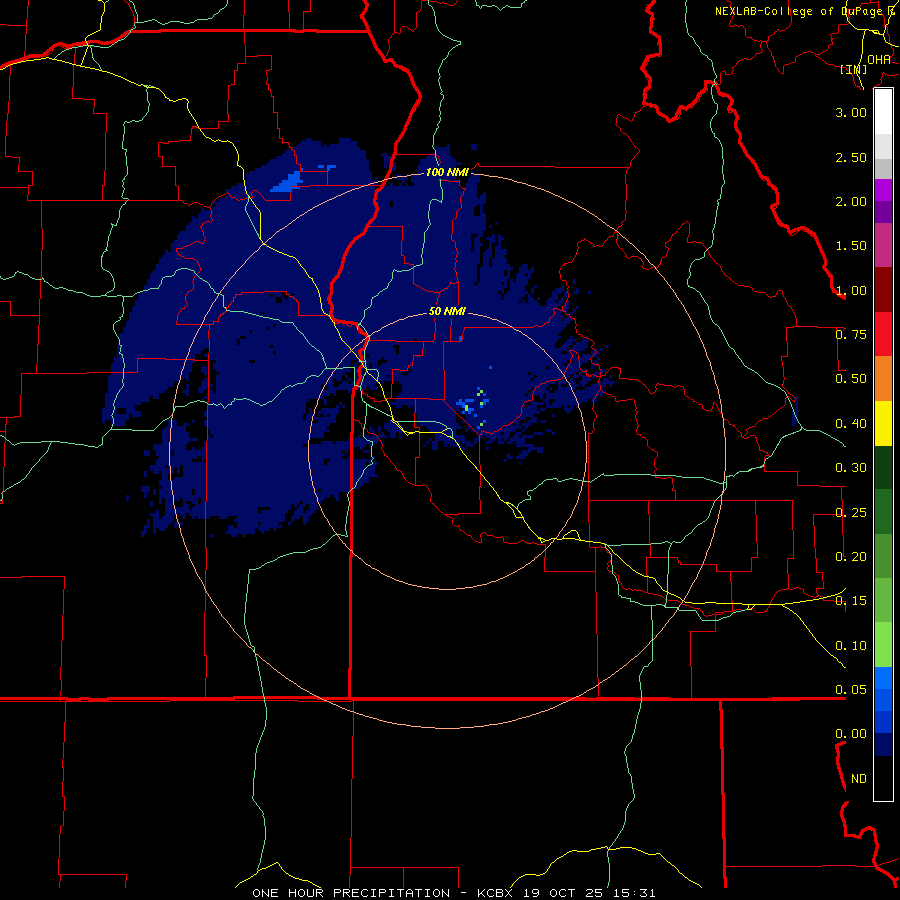Click the light blue precipitation patch in the northwest

287,182
